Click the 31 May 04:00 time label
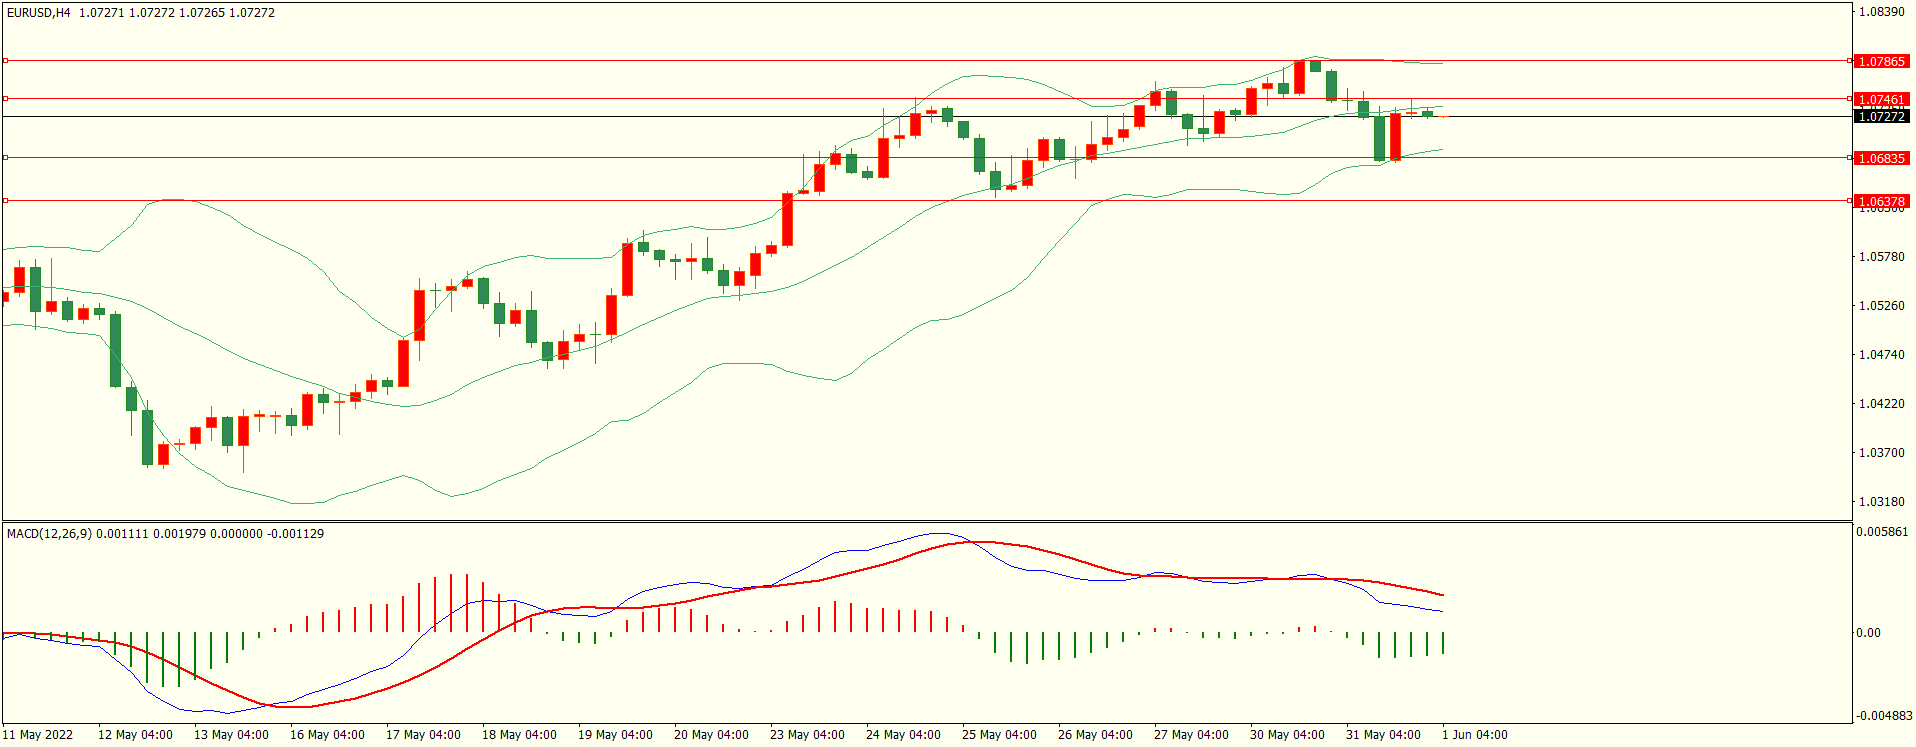 1383,735
